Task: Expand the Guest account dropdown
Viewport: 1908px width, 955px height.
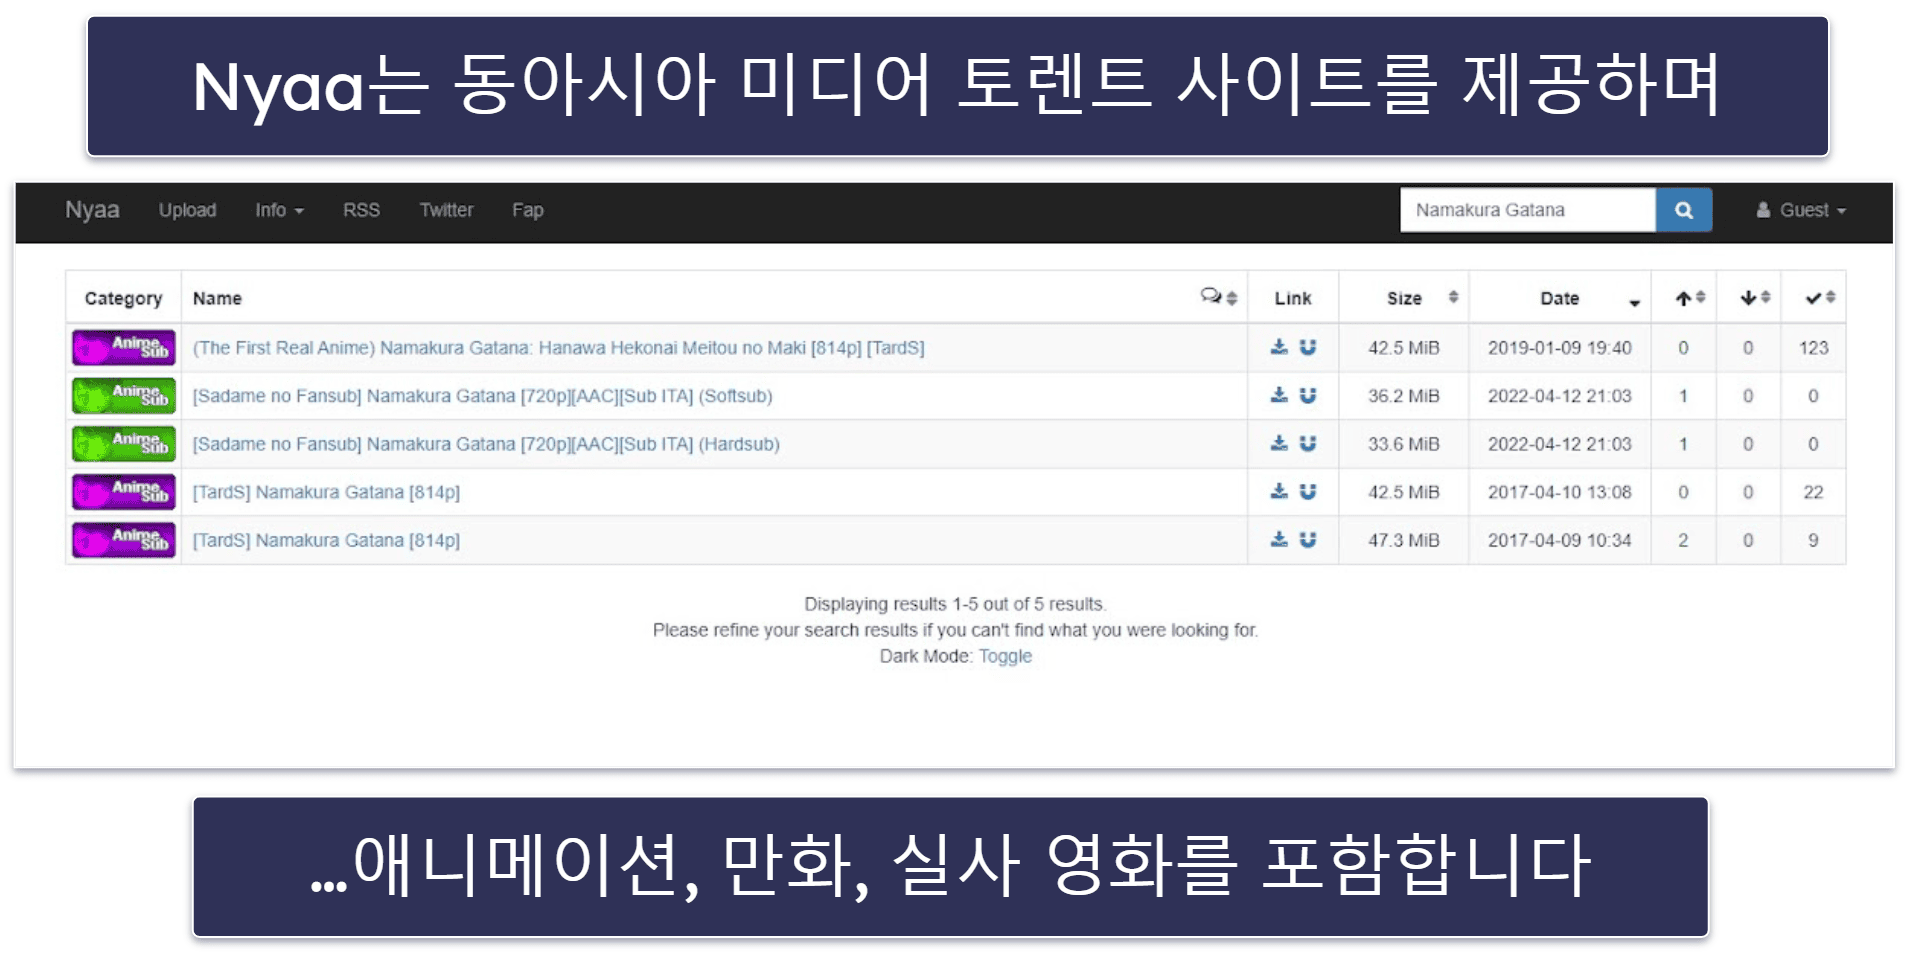Action: coord(1800,210)
